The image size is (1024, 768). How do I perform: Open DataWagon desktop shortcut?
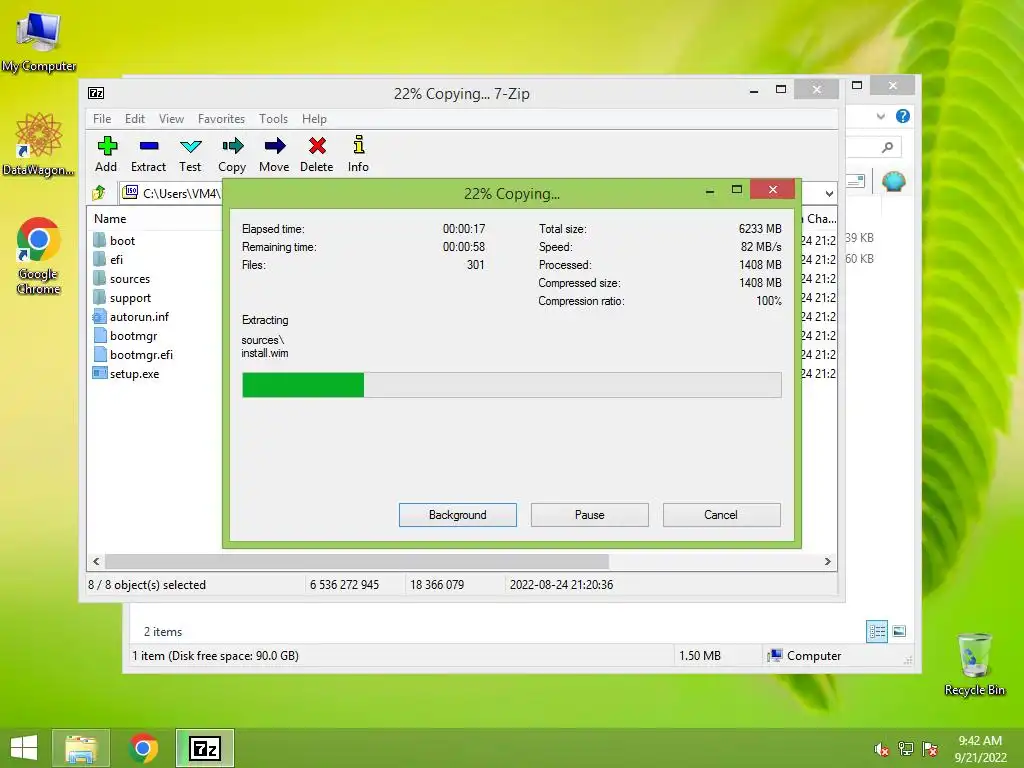(x=39, y=144)
